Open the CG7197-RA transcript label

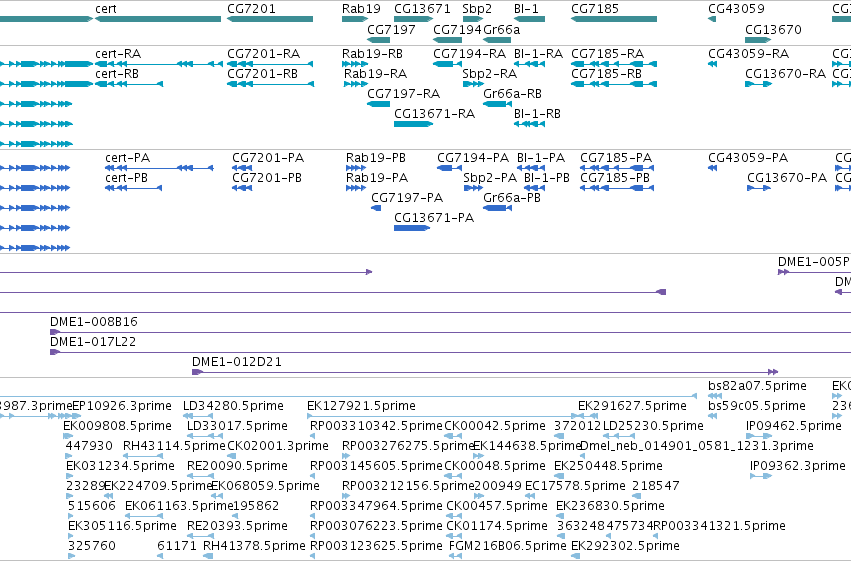tap(403, 93)
